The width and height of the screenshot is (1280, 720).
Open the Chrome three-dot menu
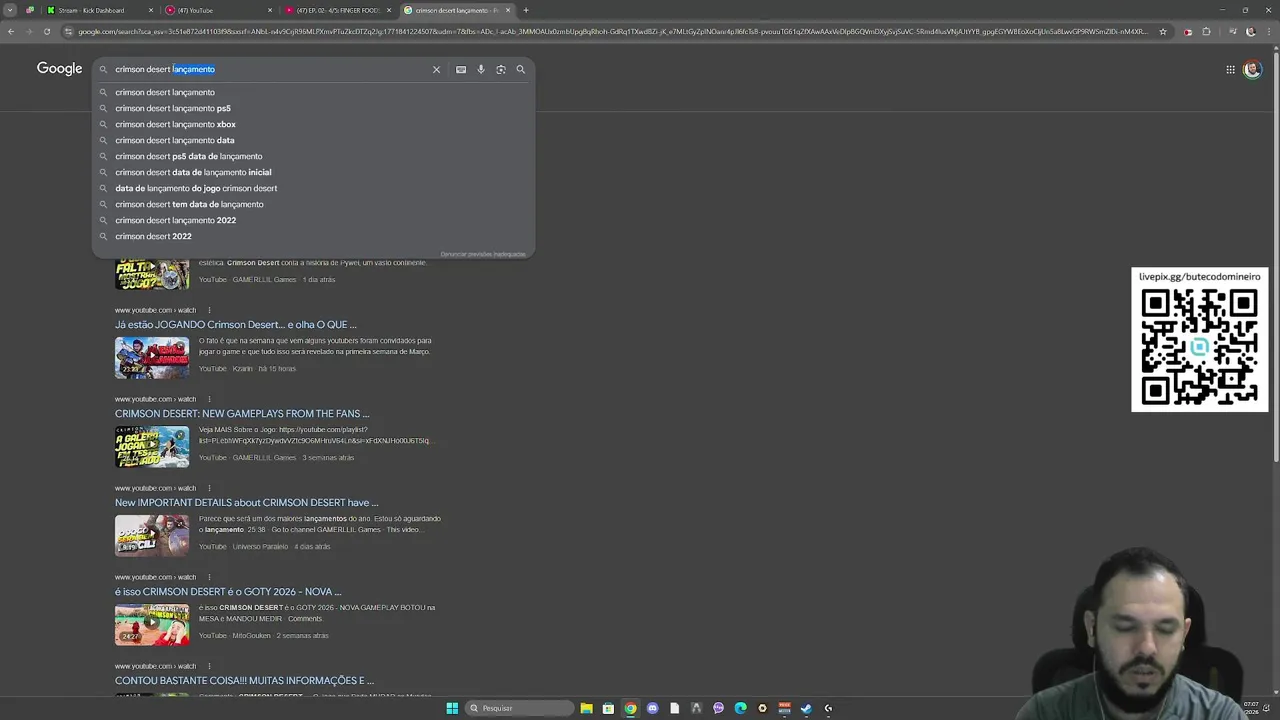[x=1269, y=32]
